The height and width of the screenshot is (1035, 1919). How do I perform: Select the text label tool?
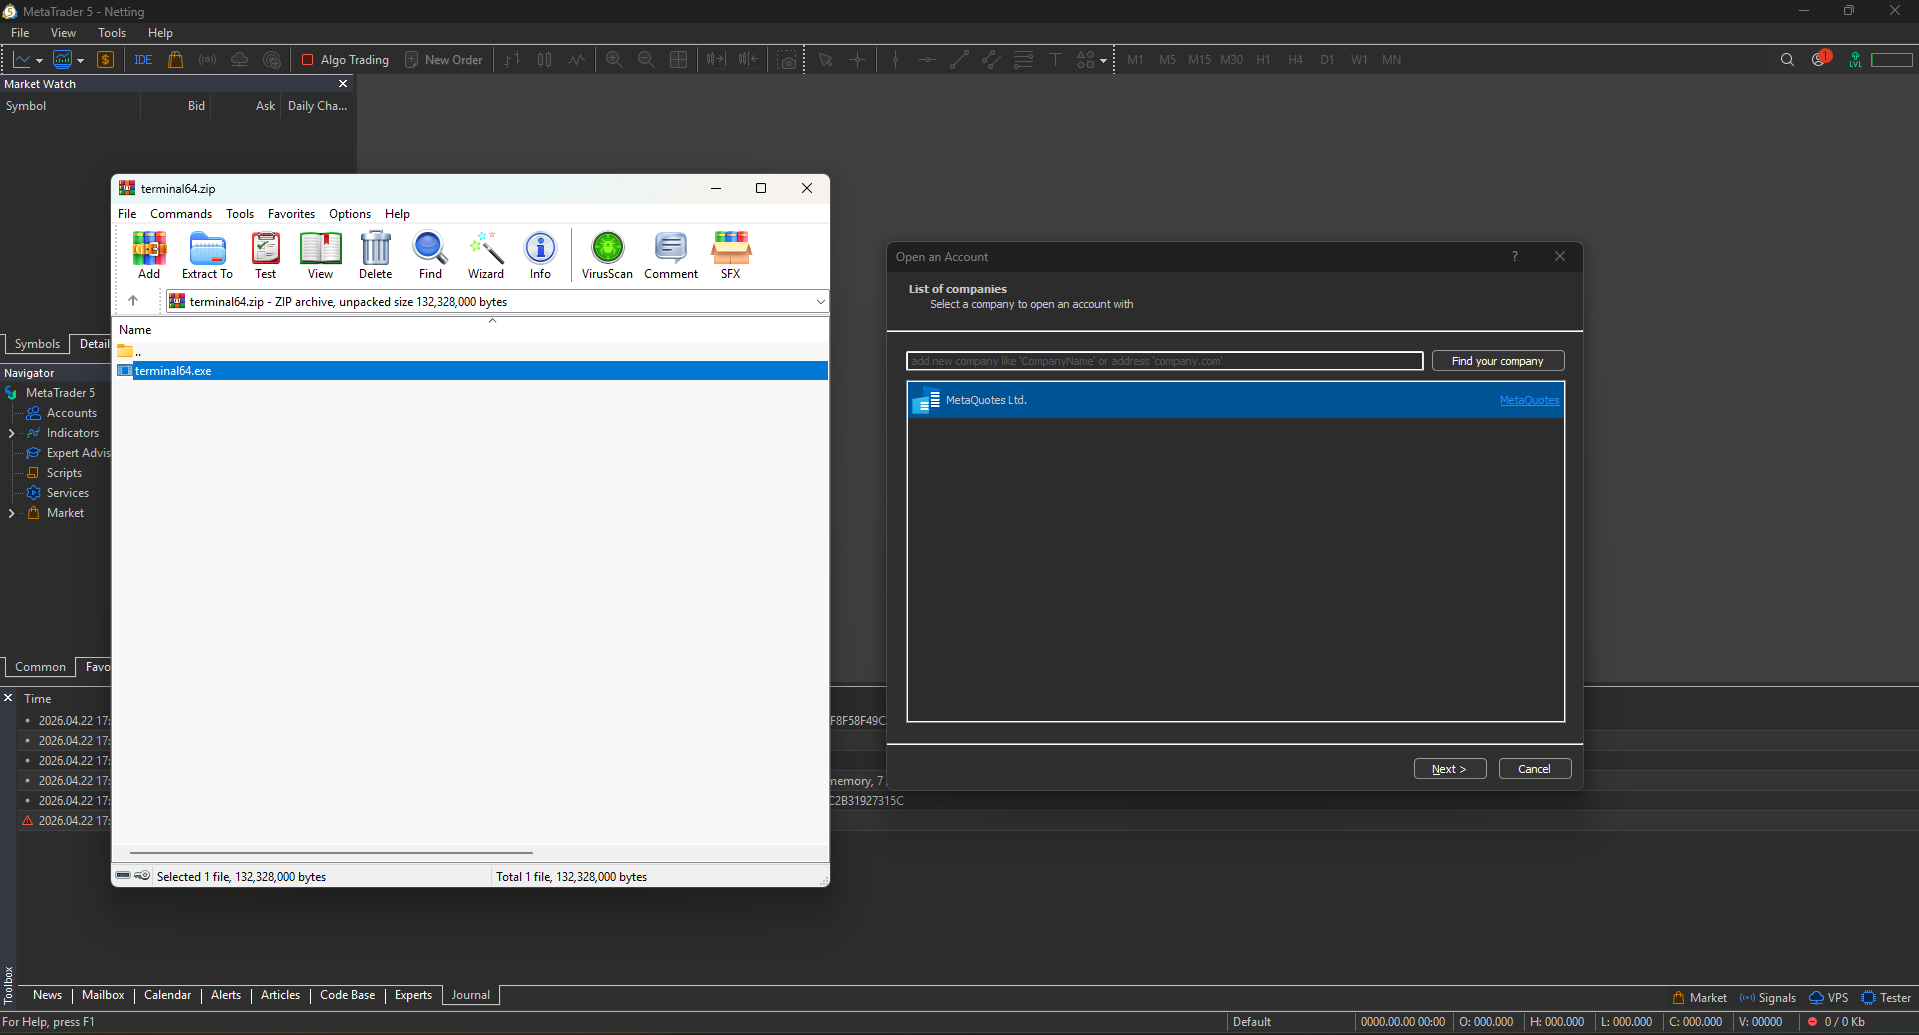point(1055,60)
